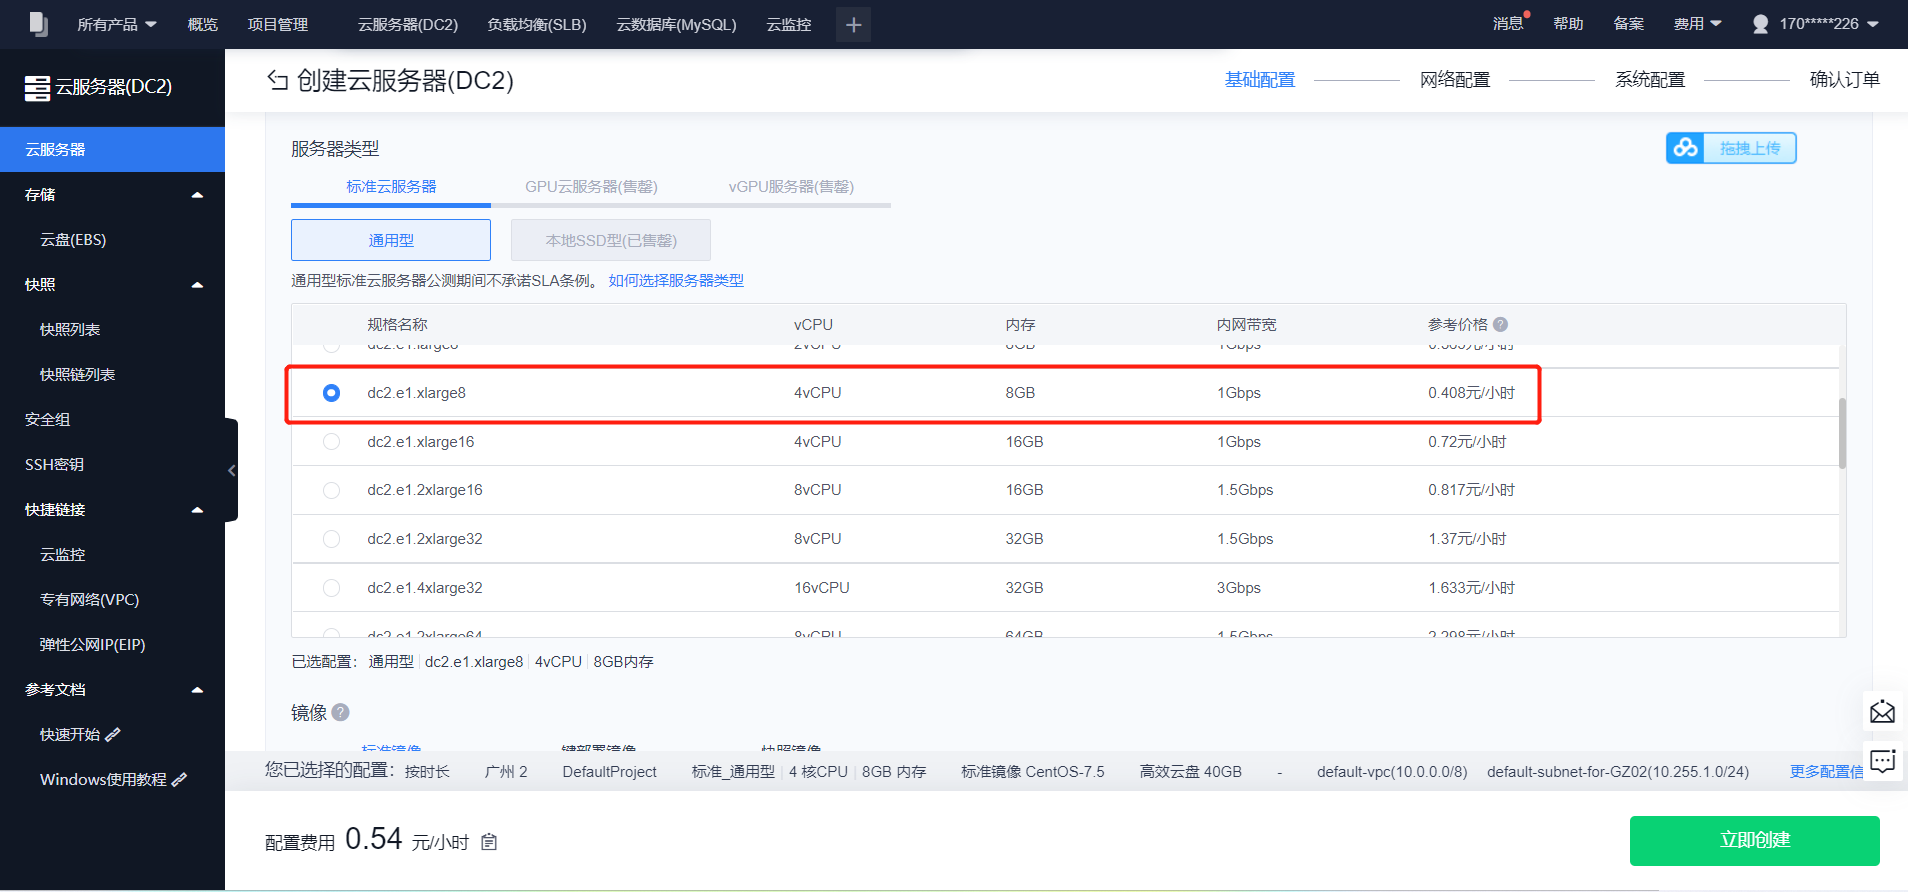Click the 云服务器(DC2) sidebar header icon
The width and height of the screenshot is (1908, 892).
(37, 88)
